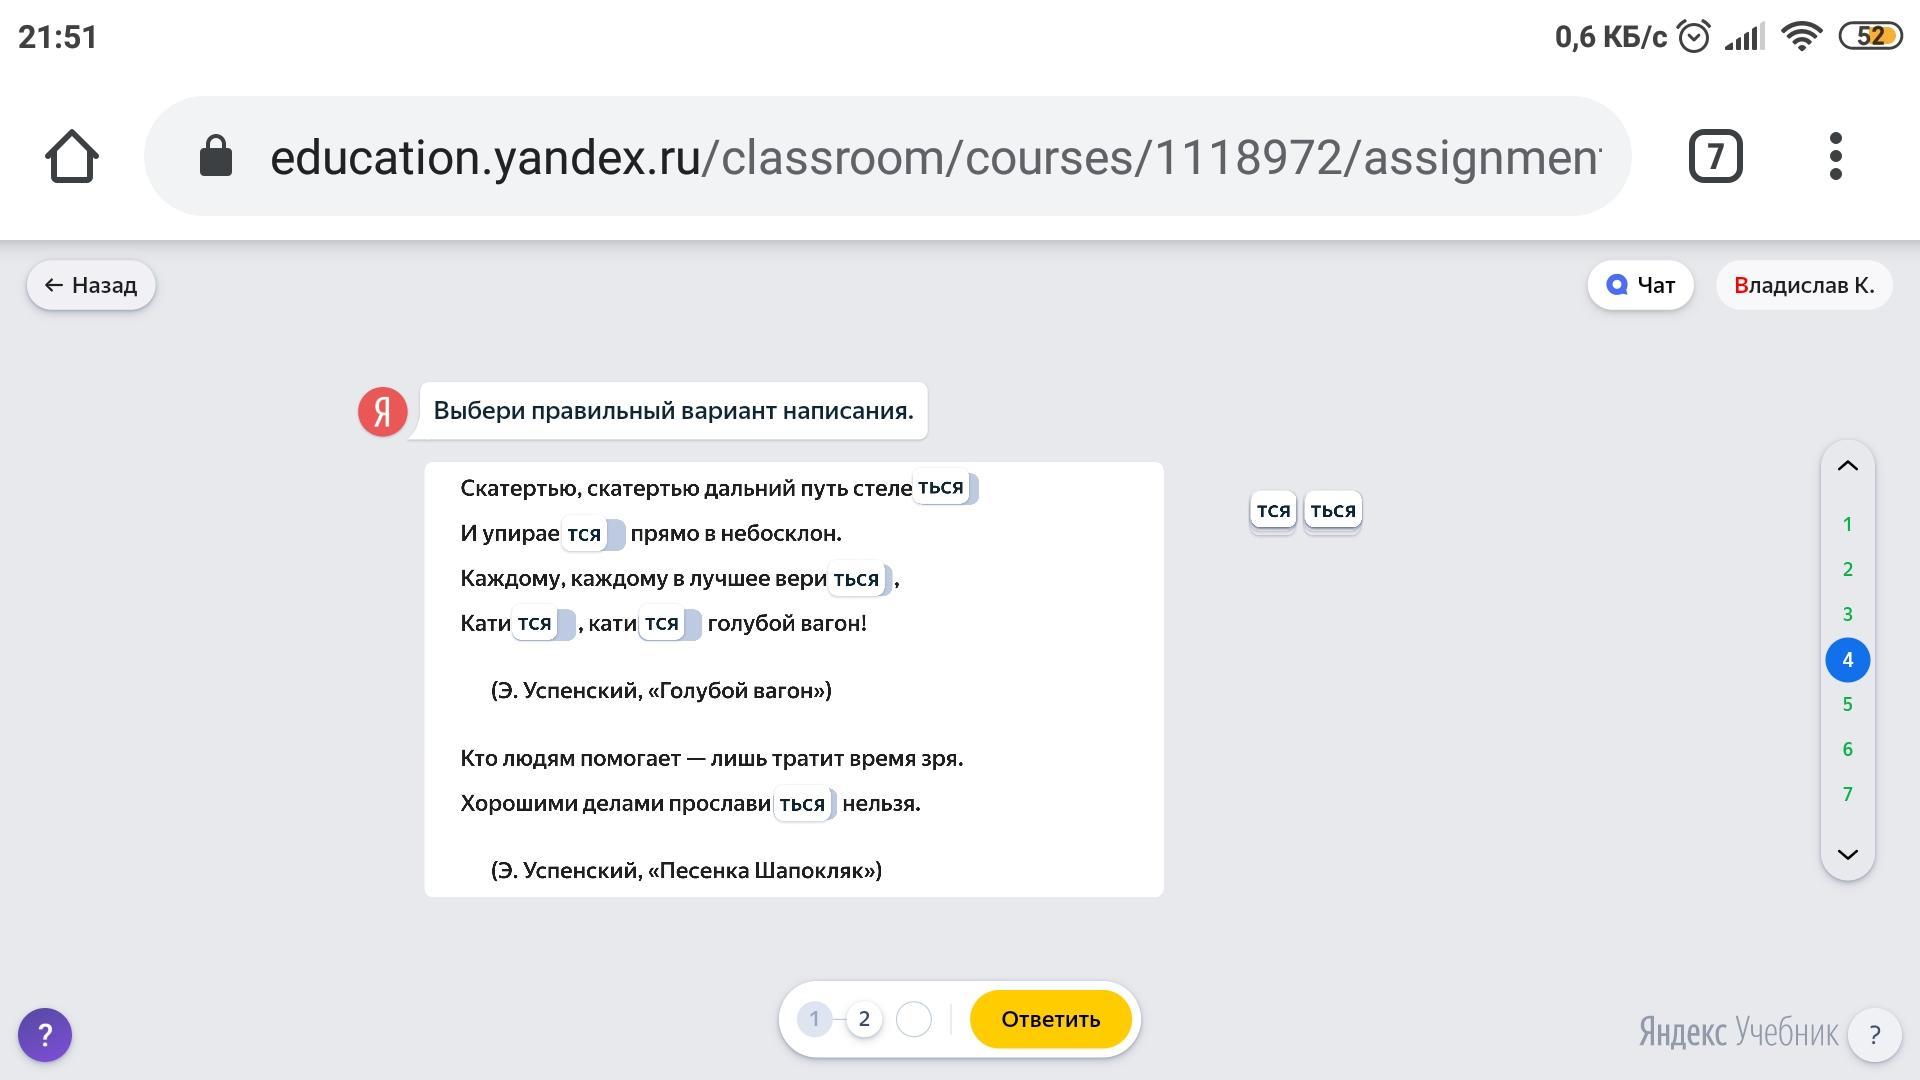The image size is (1920, 1080).
Task: Tap the browser address bar URL
Action: tap(935, 157)
